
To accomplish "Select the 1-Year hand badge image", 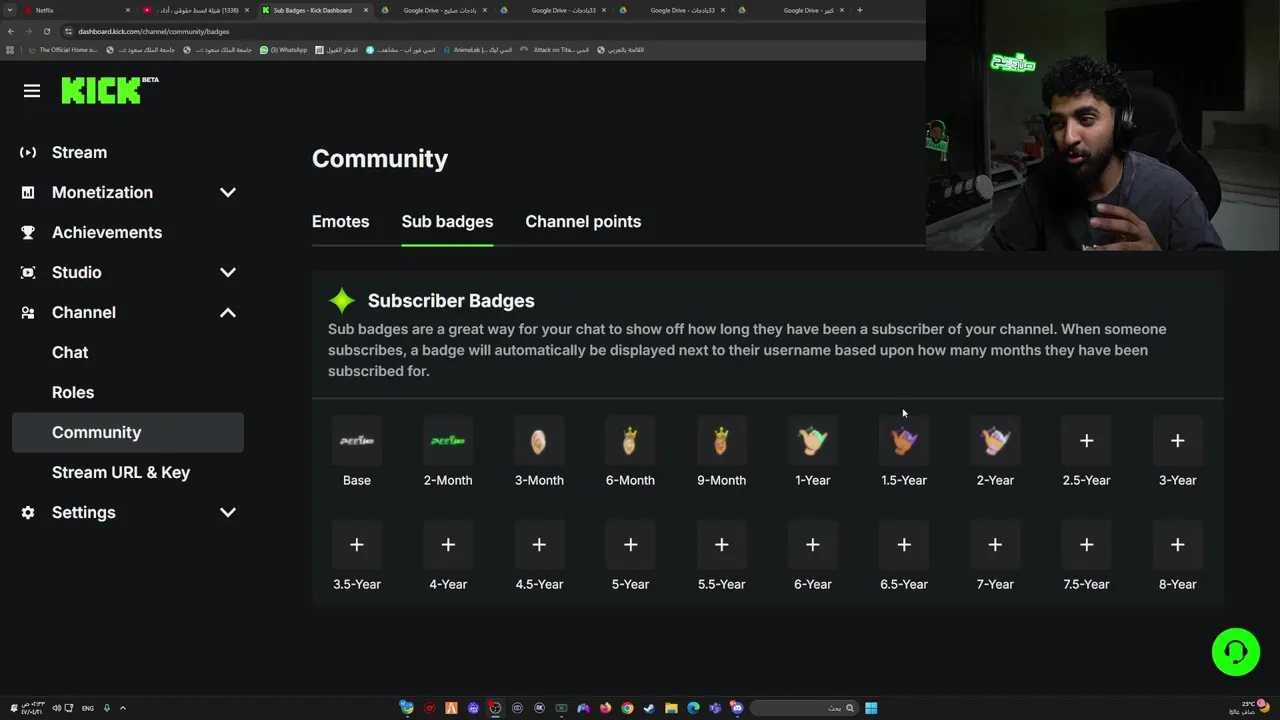I will (812, 440).
